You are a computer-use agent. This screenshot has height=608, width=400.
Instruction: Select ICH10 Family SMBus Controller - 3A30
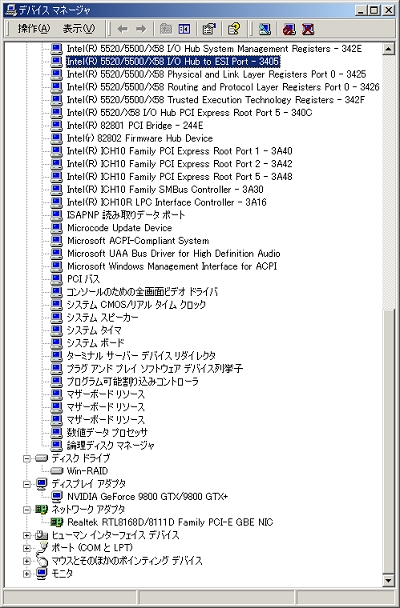point(165,189)
